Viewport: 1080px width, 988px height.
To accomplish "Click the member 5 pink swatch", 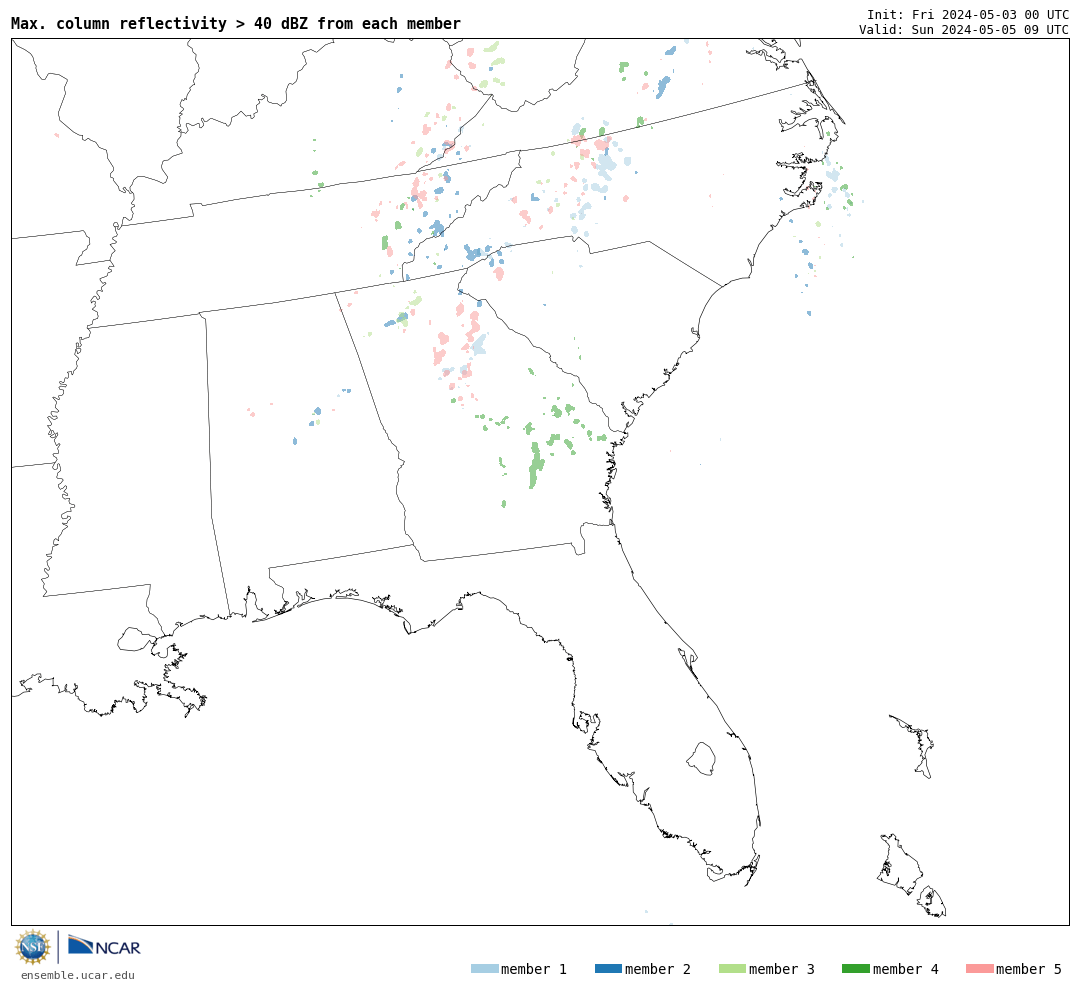I will point(979,968).
